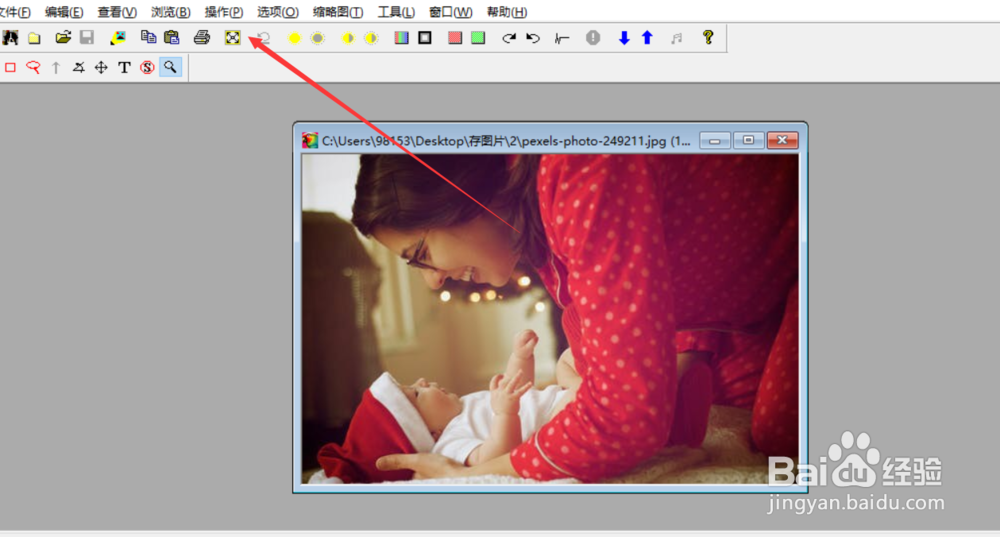Click the greyed floppy disk save icon

(x=87, y=38)
